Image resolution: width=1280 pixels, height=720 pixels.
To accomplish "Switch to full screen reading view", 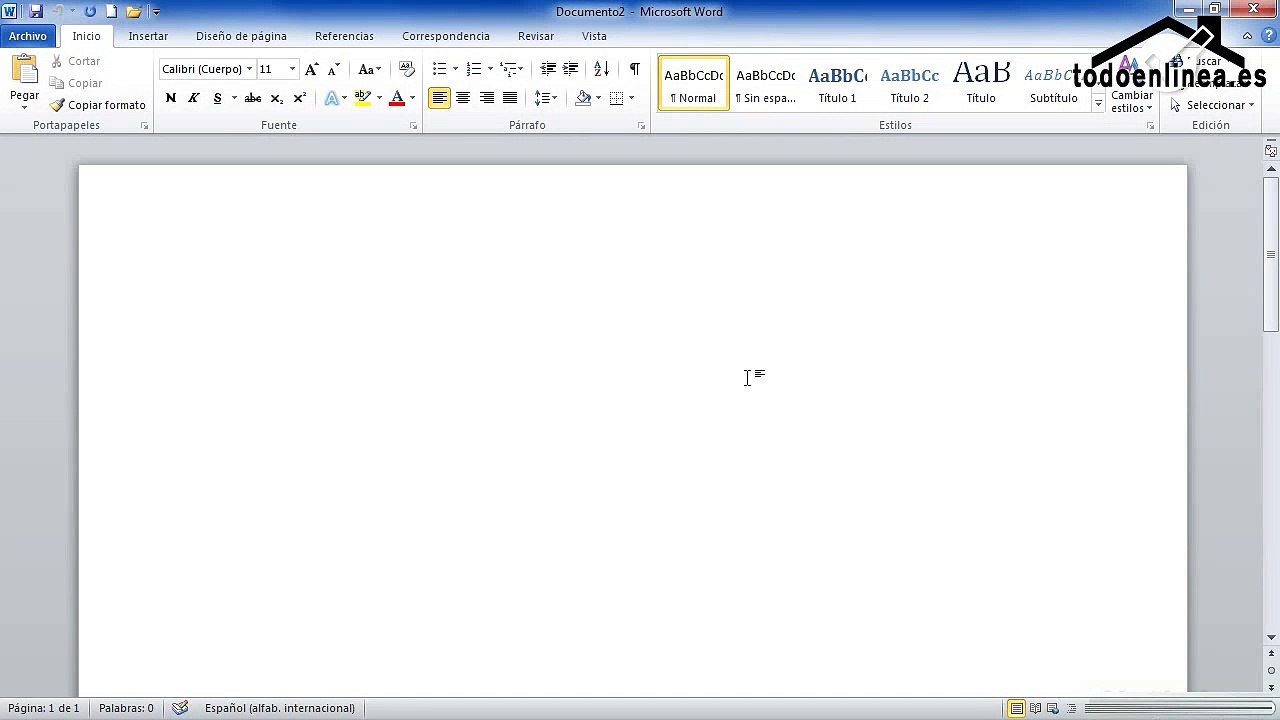I will tap(1035, 708).
